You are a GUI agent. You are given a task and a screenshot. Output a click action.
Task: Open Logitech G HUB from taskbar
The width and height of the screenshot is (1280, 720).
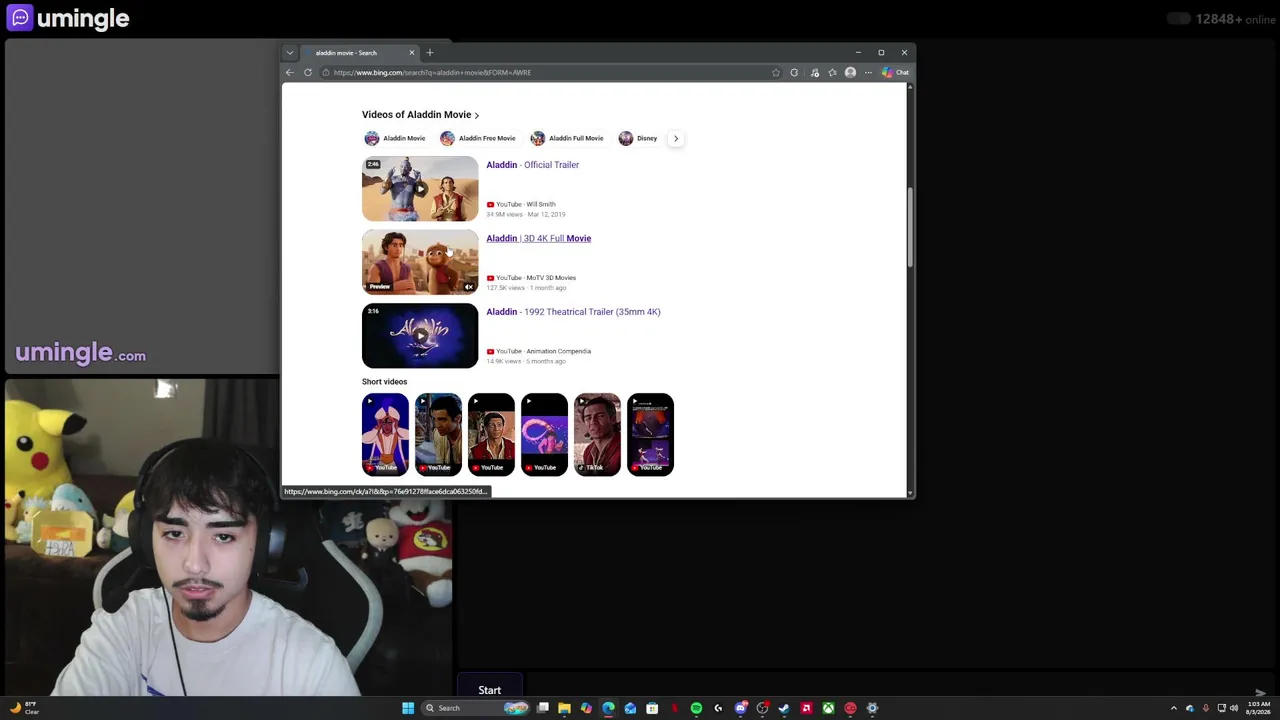(x=718, y=708)
